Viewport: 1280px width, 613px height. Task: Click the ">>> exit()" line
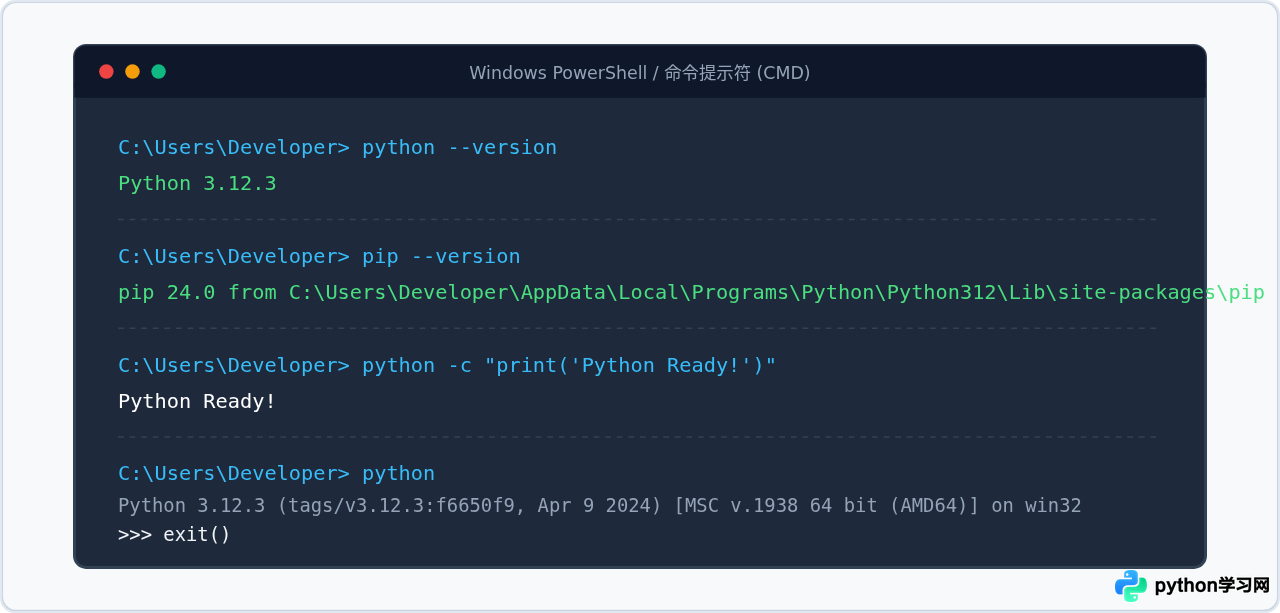[174, 534]
